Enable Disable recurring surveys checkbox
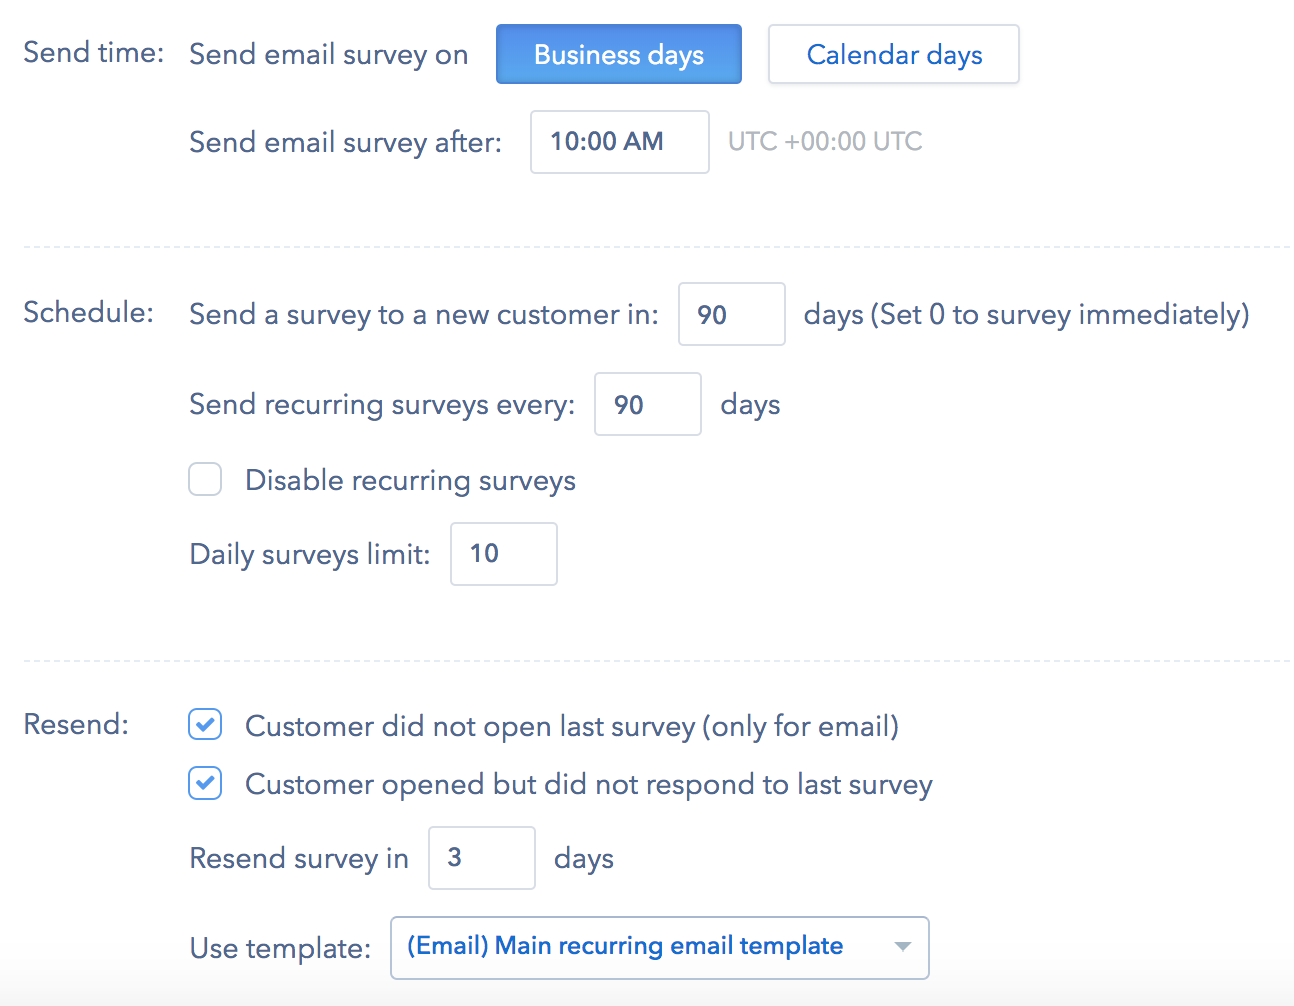The width and height of the screenshot is (1294, 1006). click(x=205, y=479)
